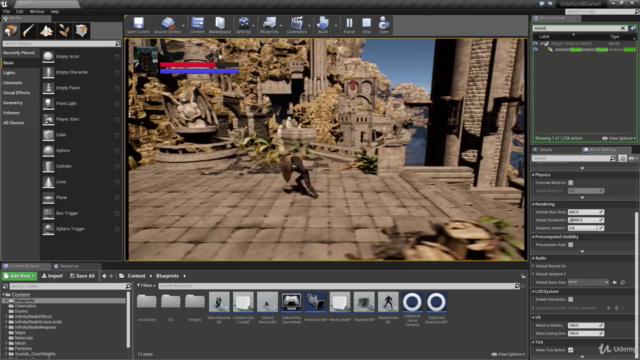Select the Foliage mode icon

[x=64, y=31]
